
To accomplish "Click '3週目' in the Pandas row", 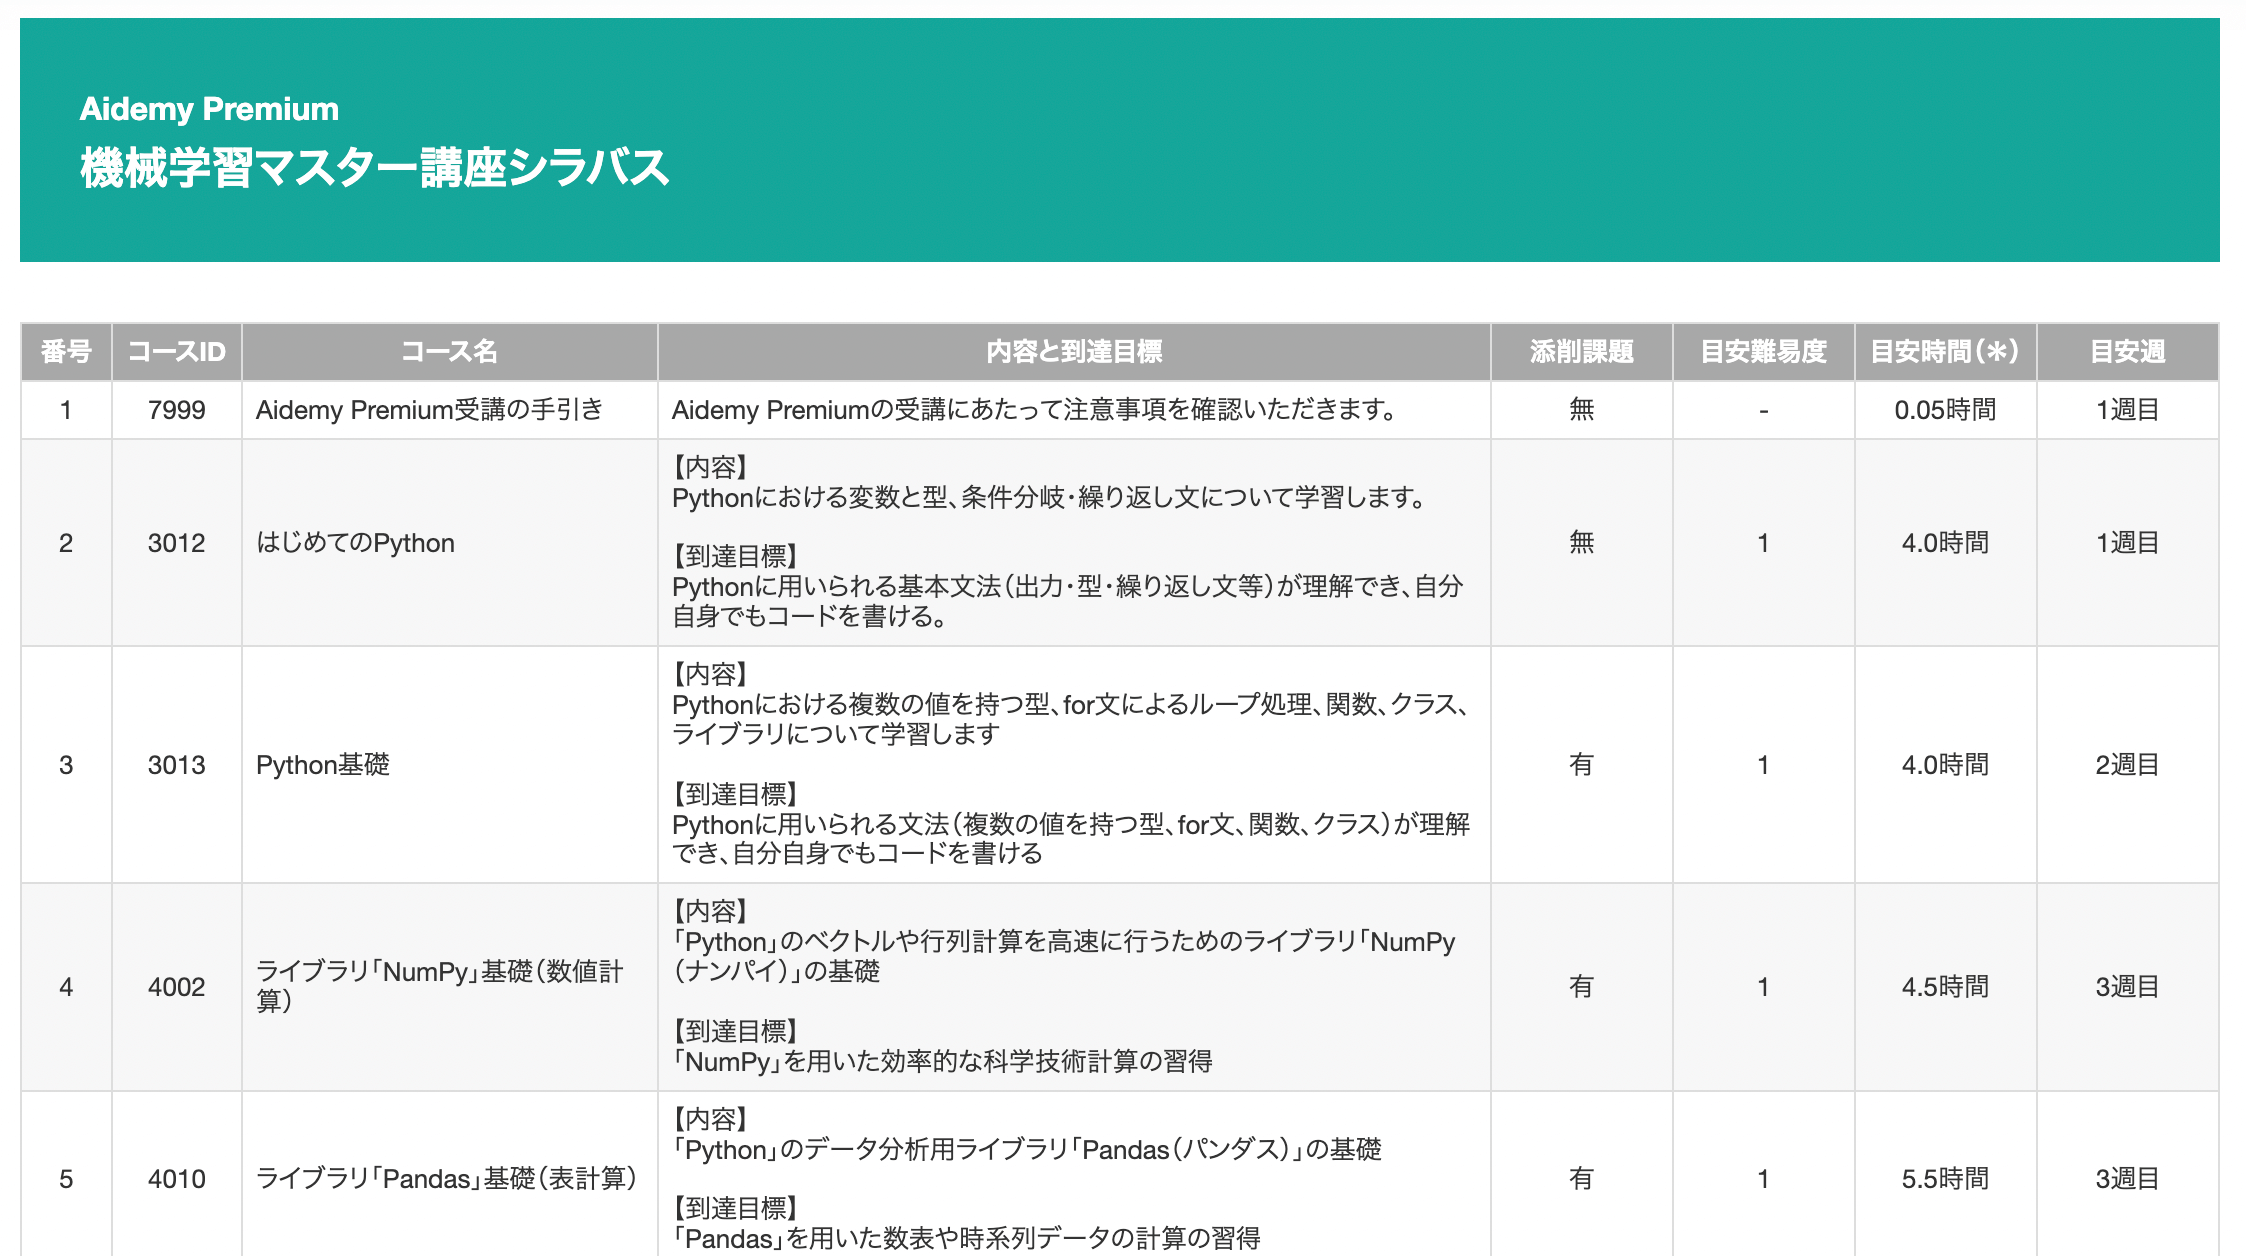I will click(x=2127, y=1179).
